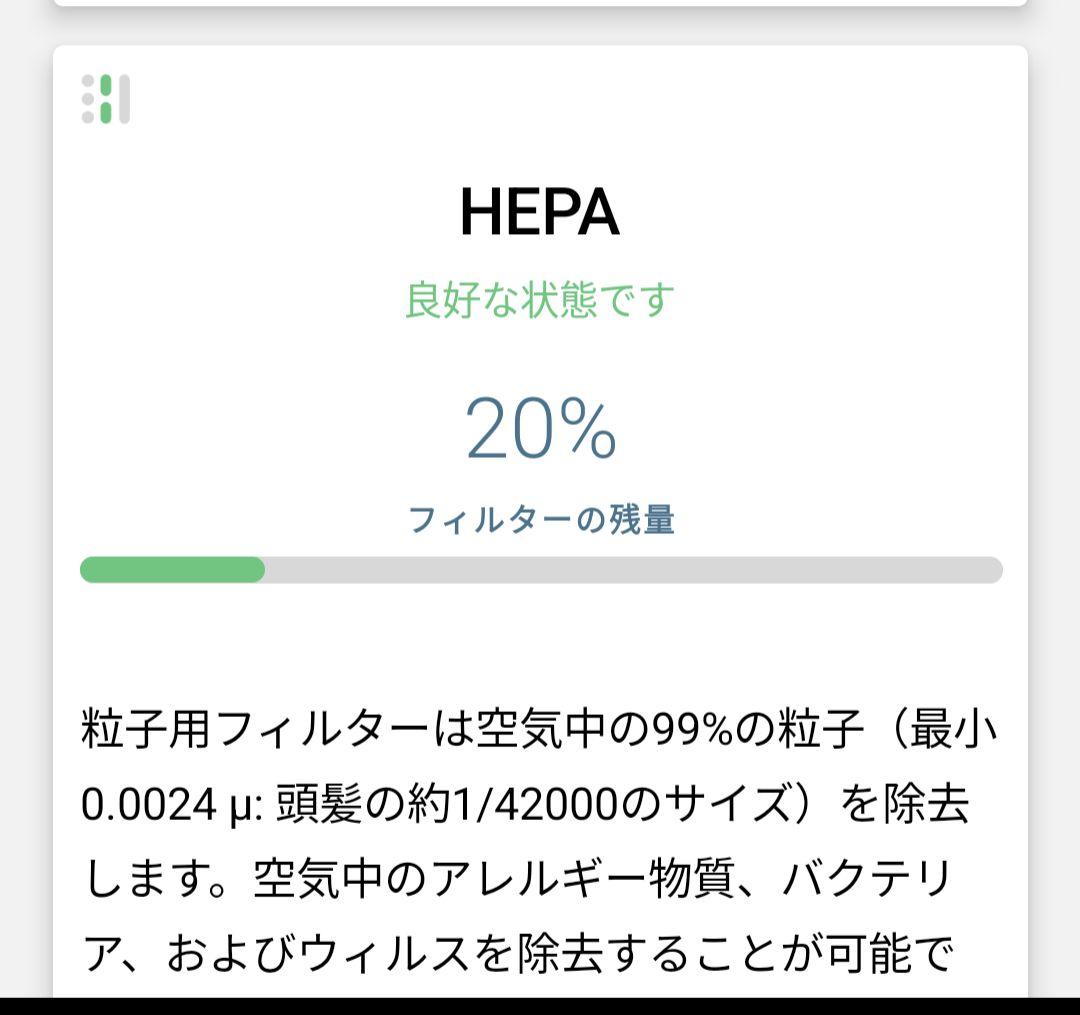This screenshot has height=1015, width=1080.
Task: Click the green bar in filter icon
Action: [x=106, y=99]
